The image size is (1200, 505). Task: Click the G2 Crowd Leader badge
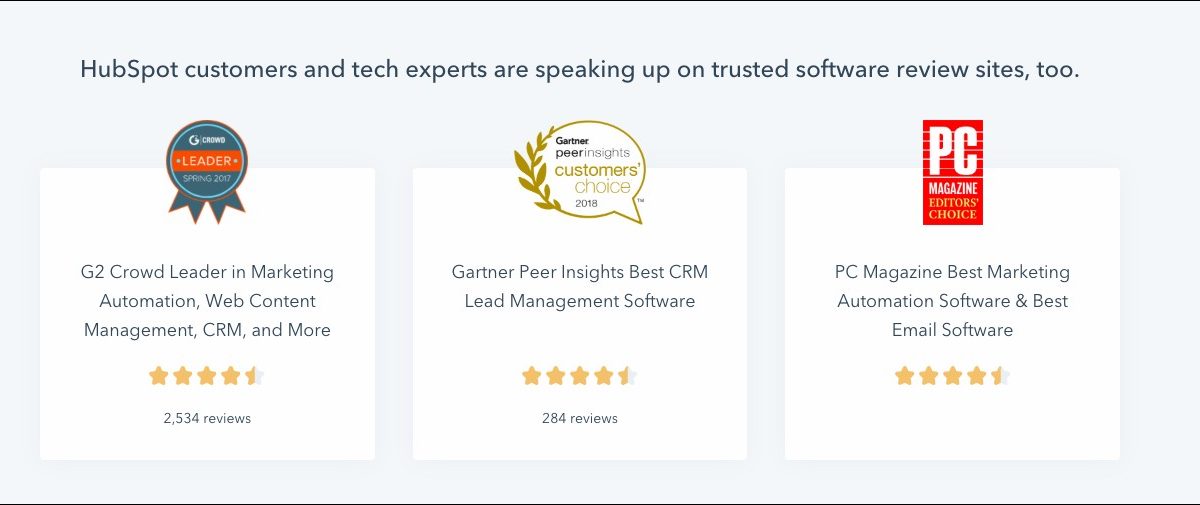[x=207, y=170]
